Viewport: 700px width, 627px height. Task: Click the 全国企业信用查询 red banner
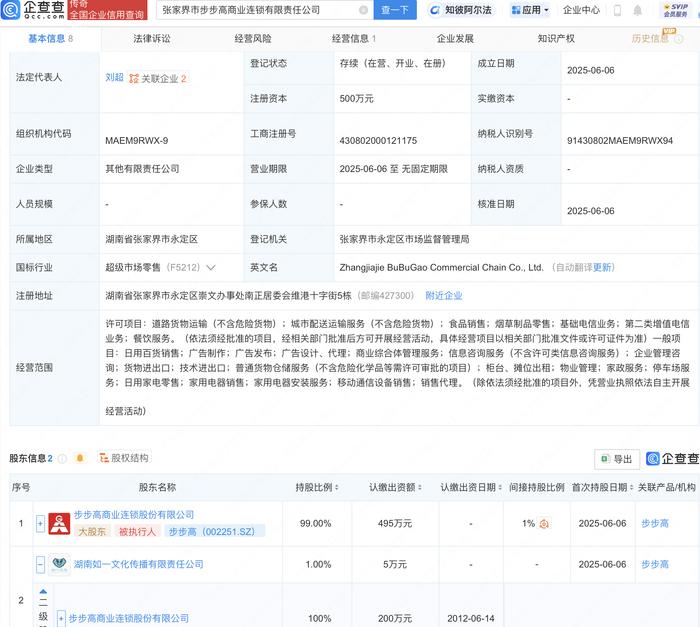[x=107, y=10]
